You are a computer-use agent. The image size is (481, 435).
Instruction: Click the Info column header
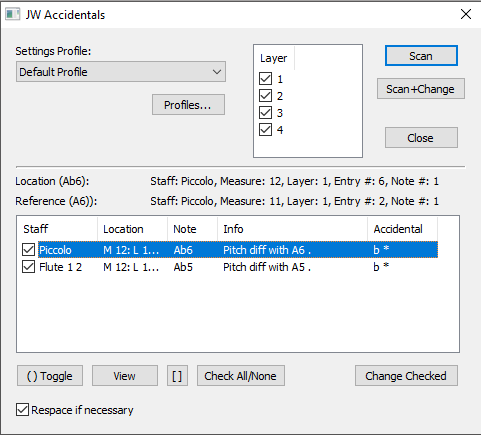pyautogui.click(x=292, y=229)
